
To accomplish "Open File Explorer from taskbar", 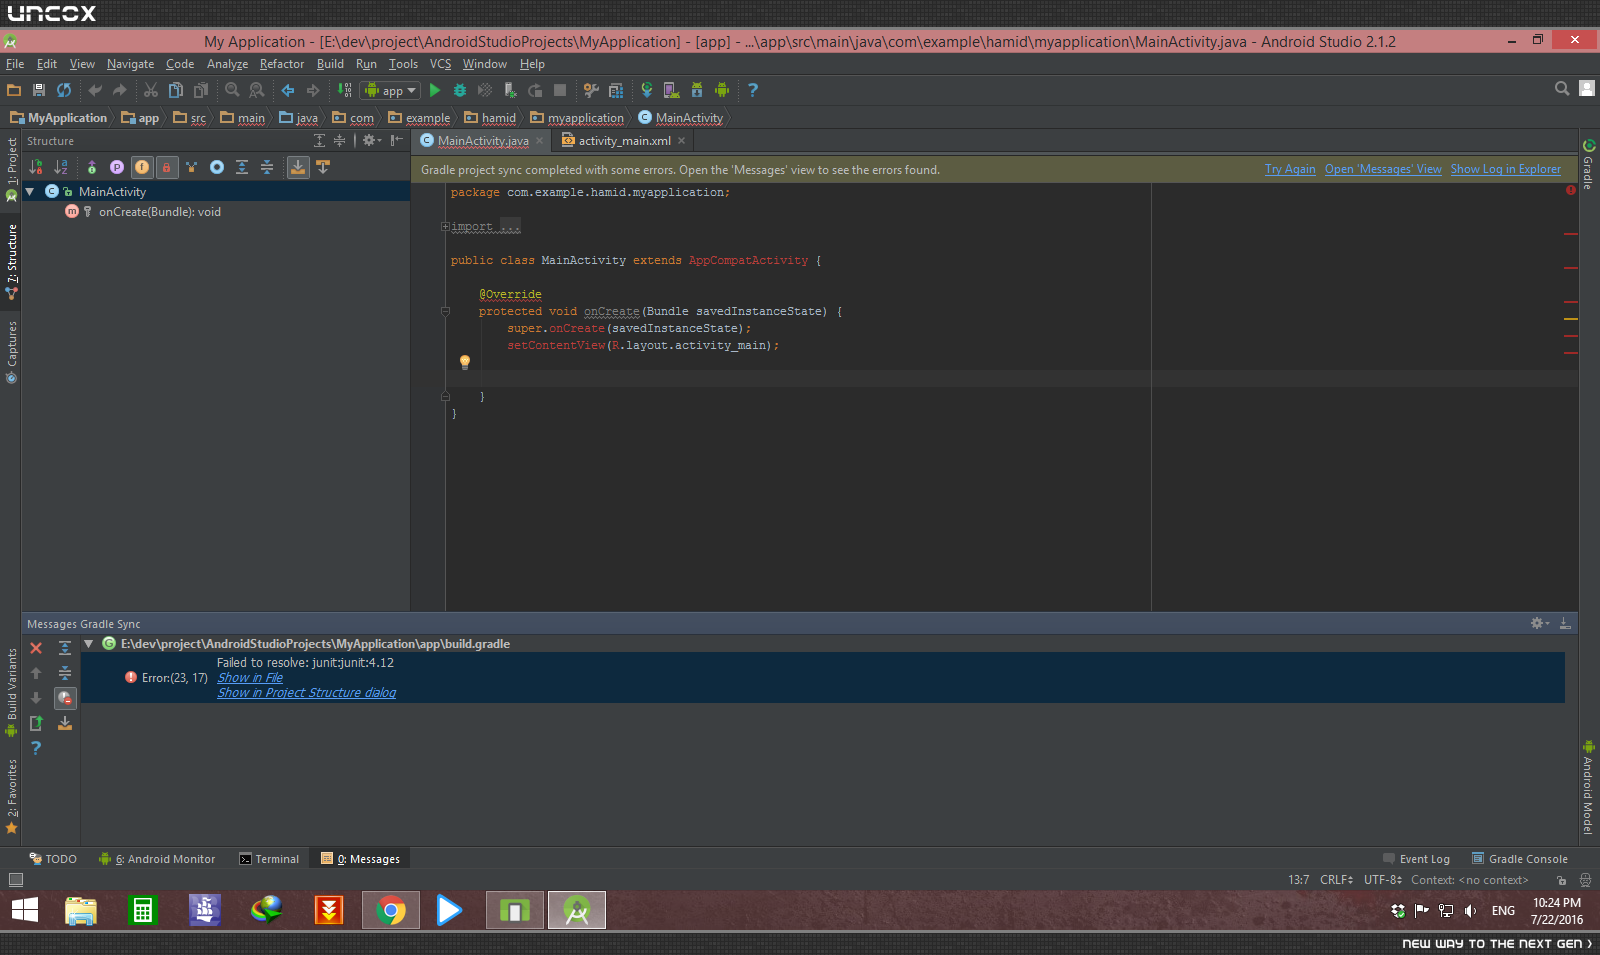I will click(80, 910).
